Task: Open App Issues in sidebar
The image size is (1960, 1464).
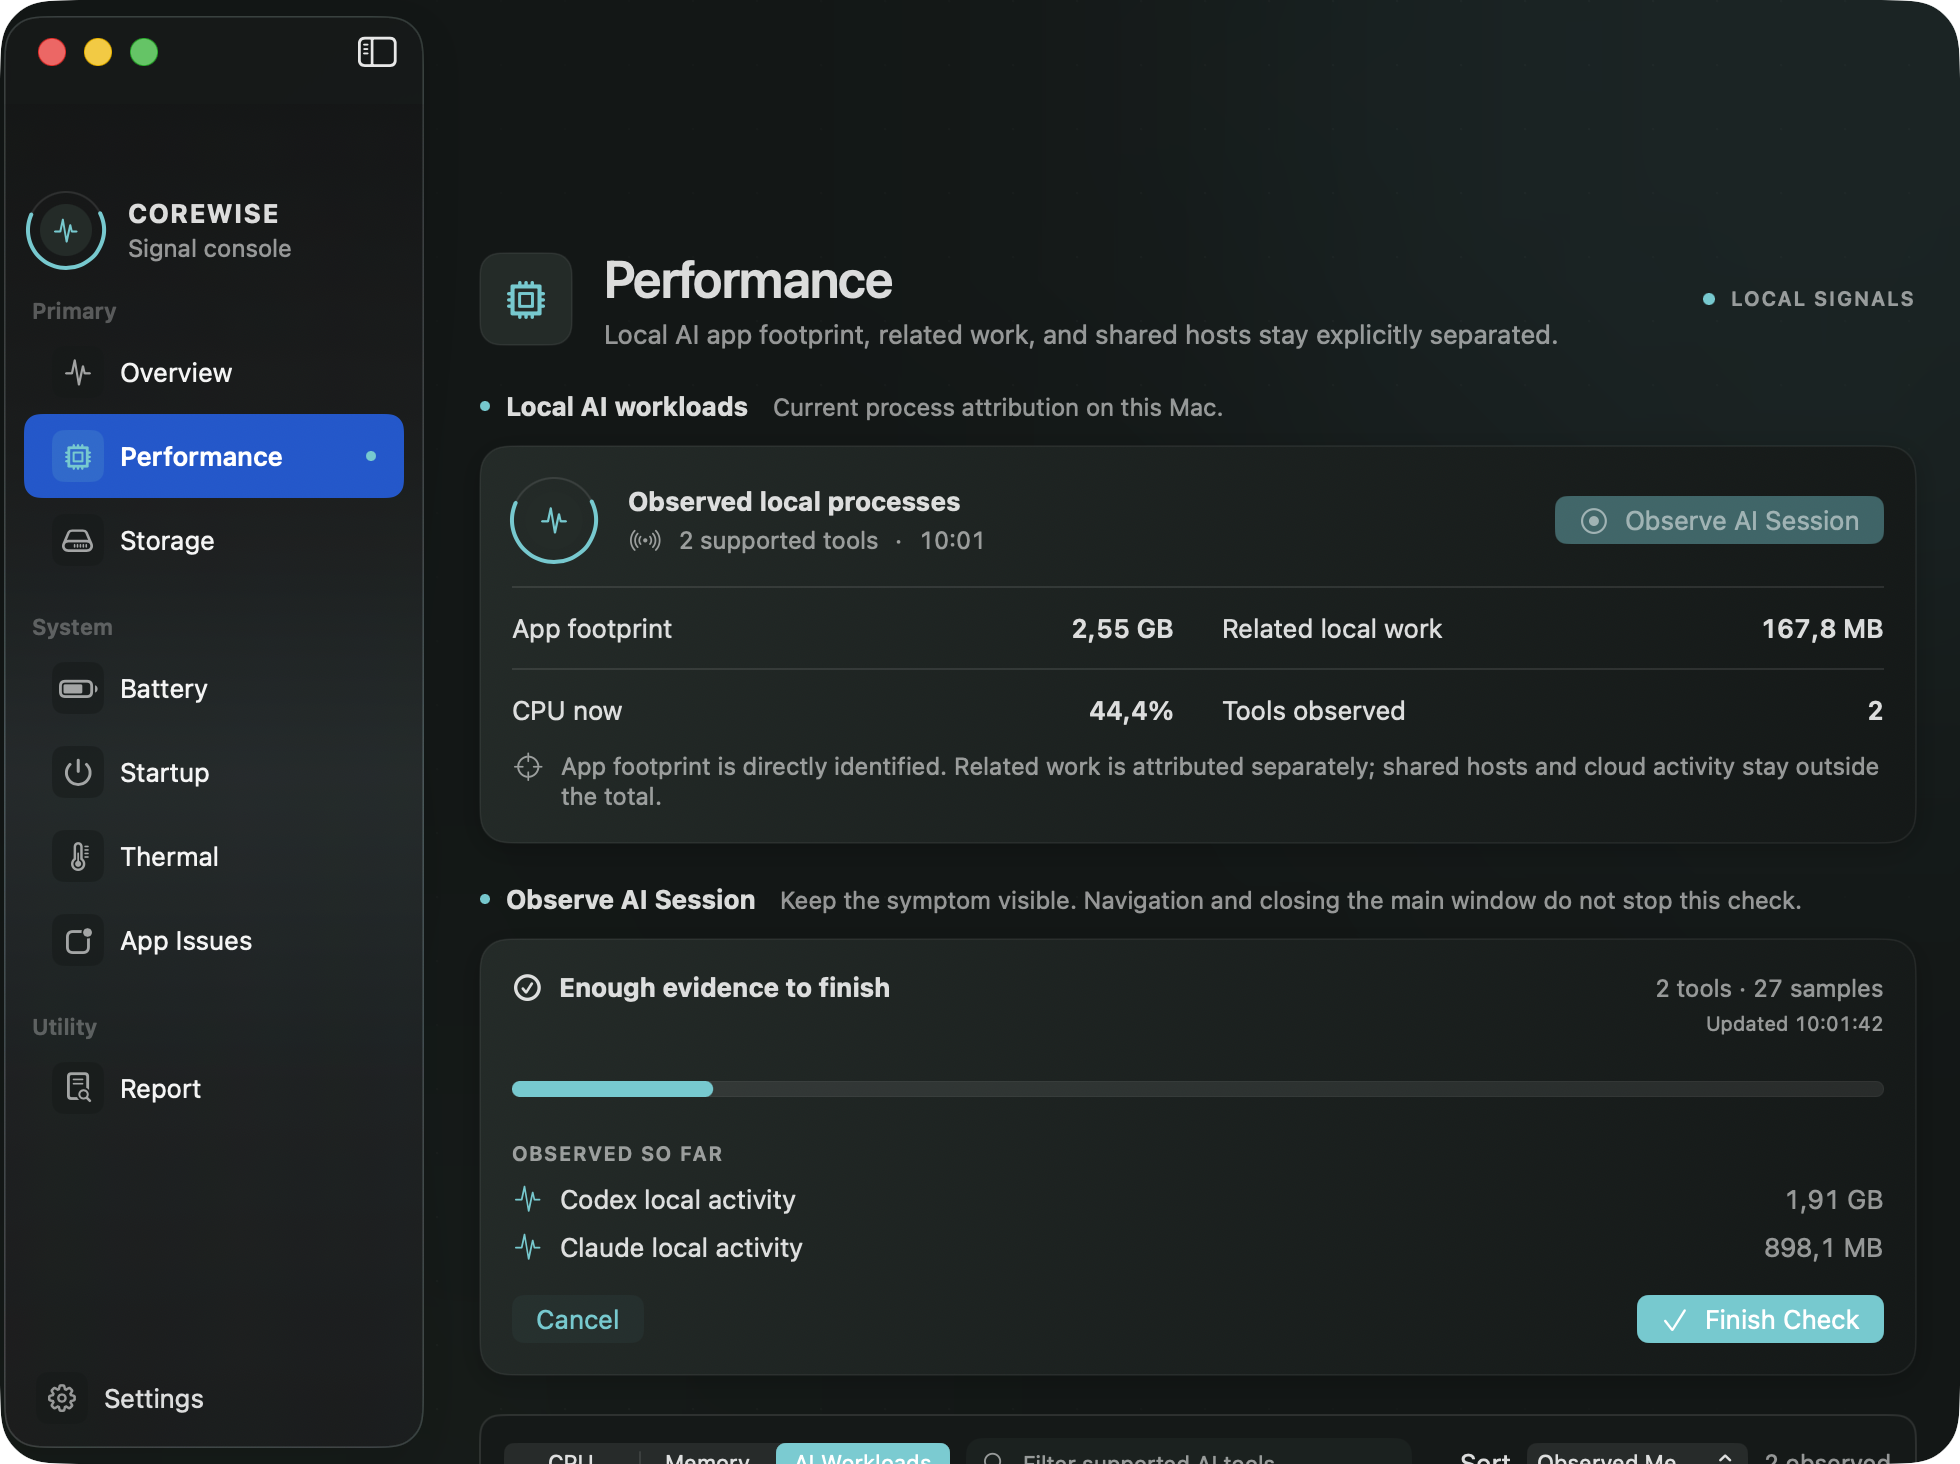Action: (214, 941)
